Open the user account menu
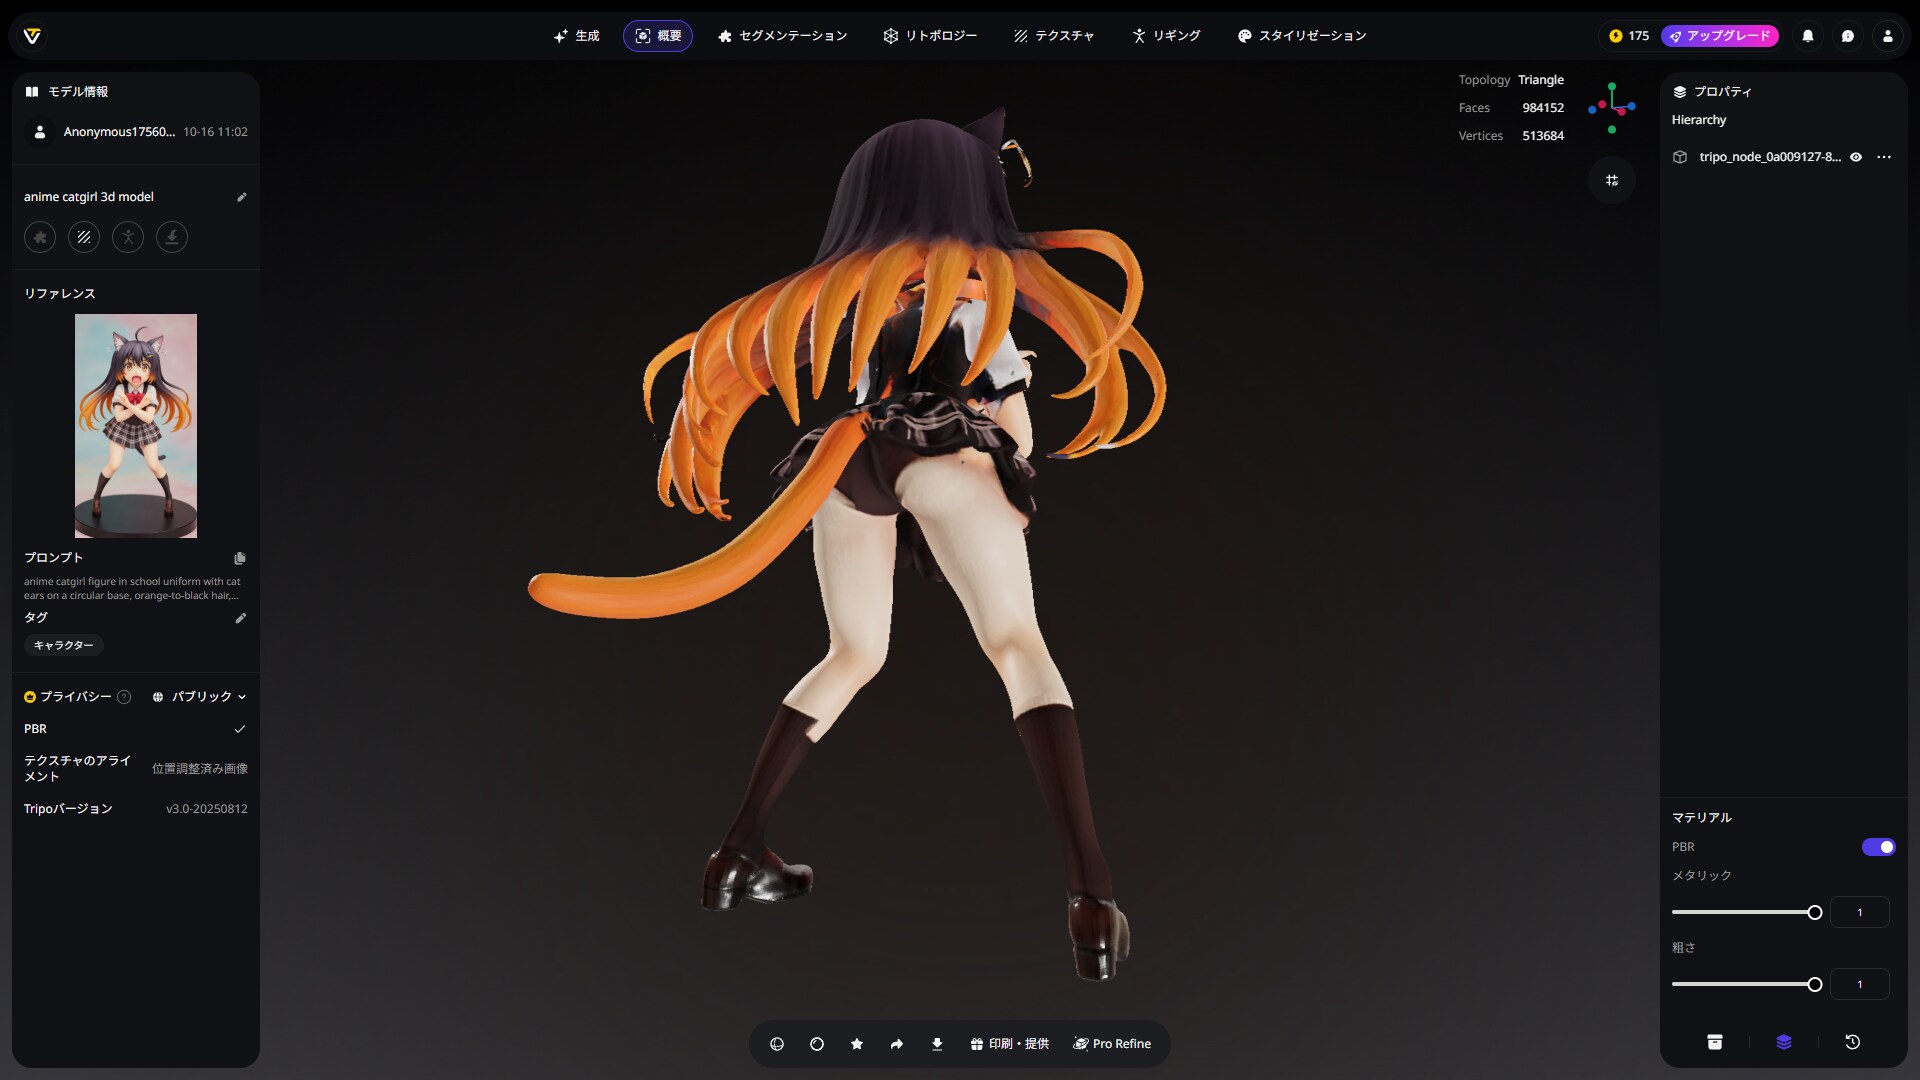 pos(1888,36)
